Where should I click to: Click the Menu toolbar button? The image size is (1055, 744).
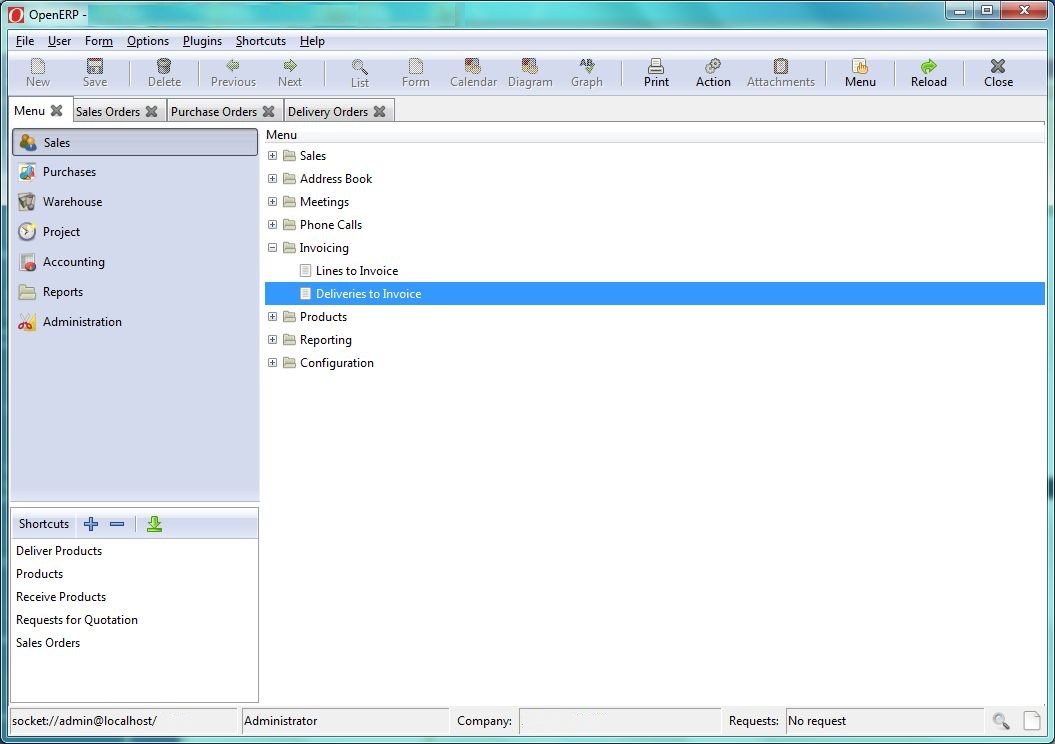pos(860,73)
